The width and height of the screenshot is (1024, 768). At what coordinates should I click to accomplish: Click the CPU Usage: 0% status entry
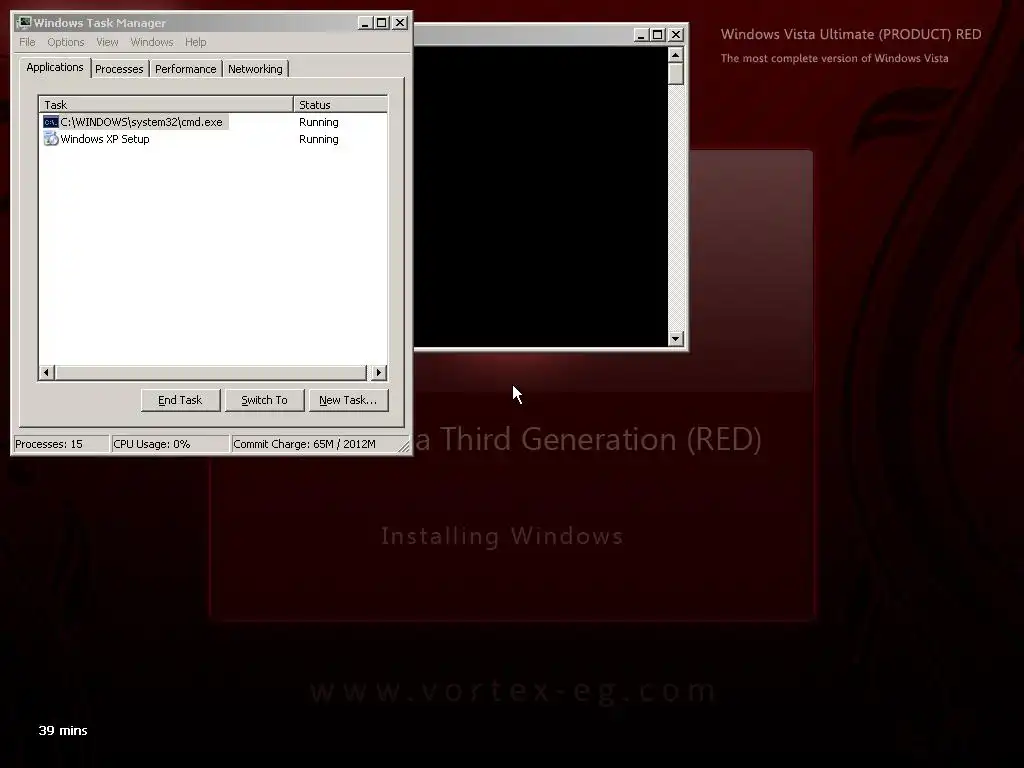pyautogui.click(x=170, y=444)
